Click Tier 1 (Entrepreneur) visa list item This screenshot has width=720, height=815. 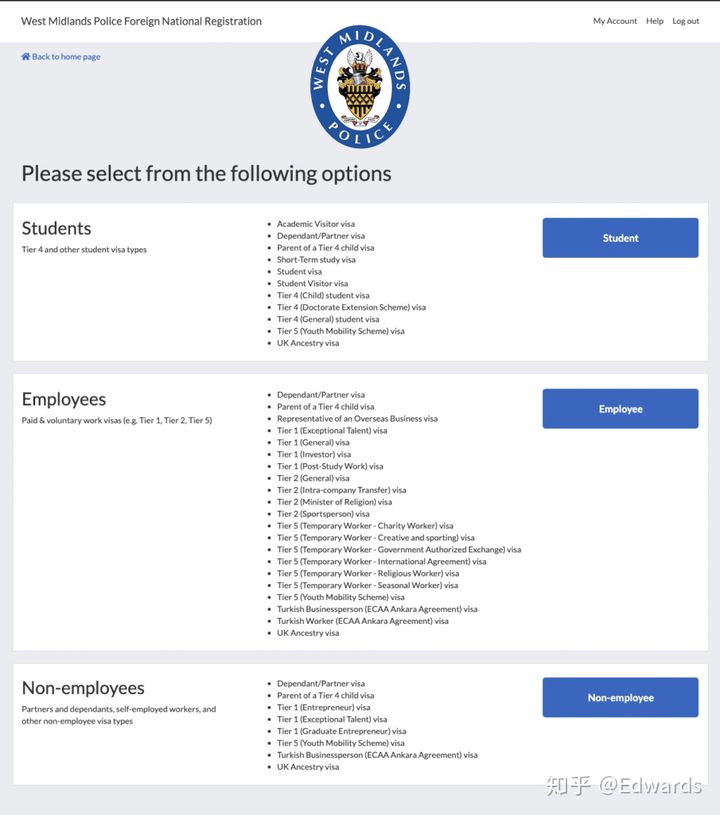323,707
